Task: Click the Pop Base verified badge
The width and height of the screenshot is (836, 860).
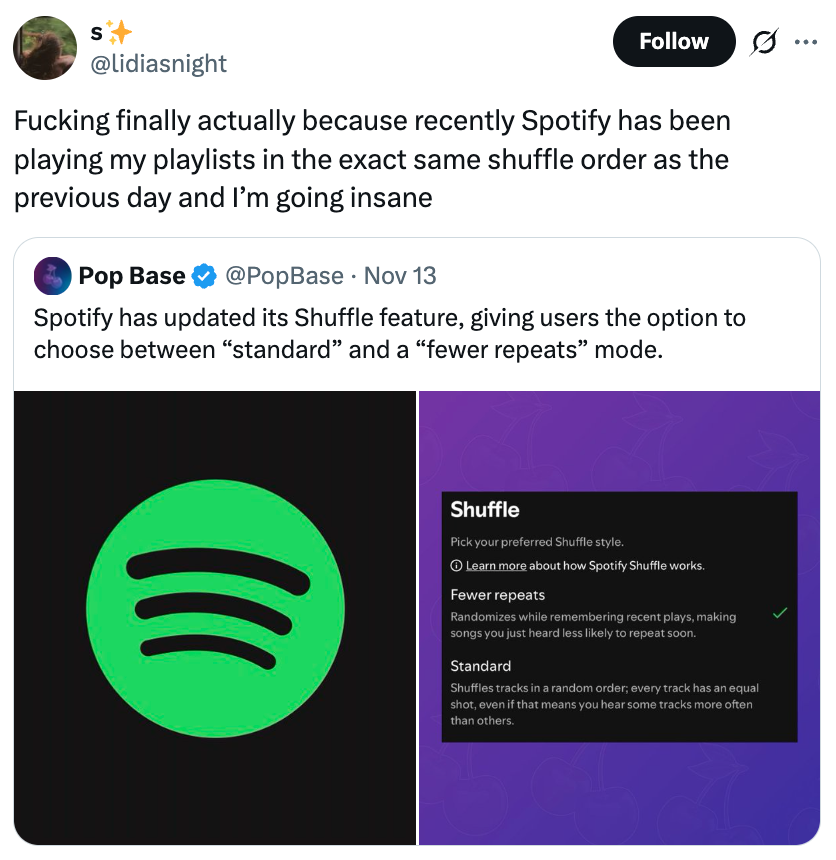Action: 204,276
